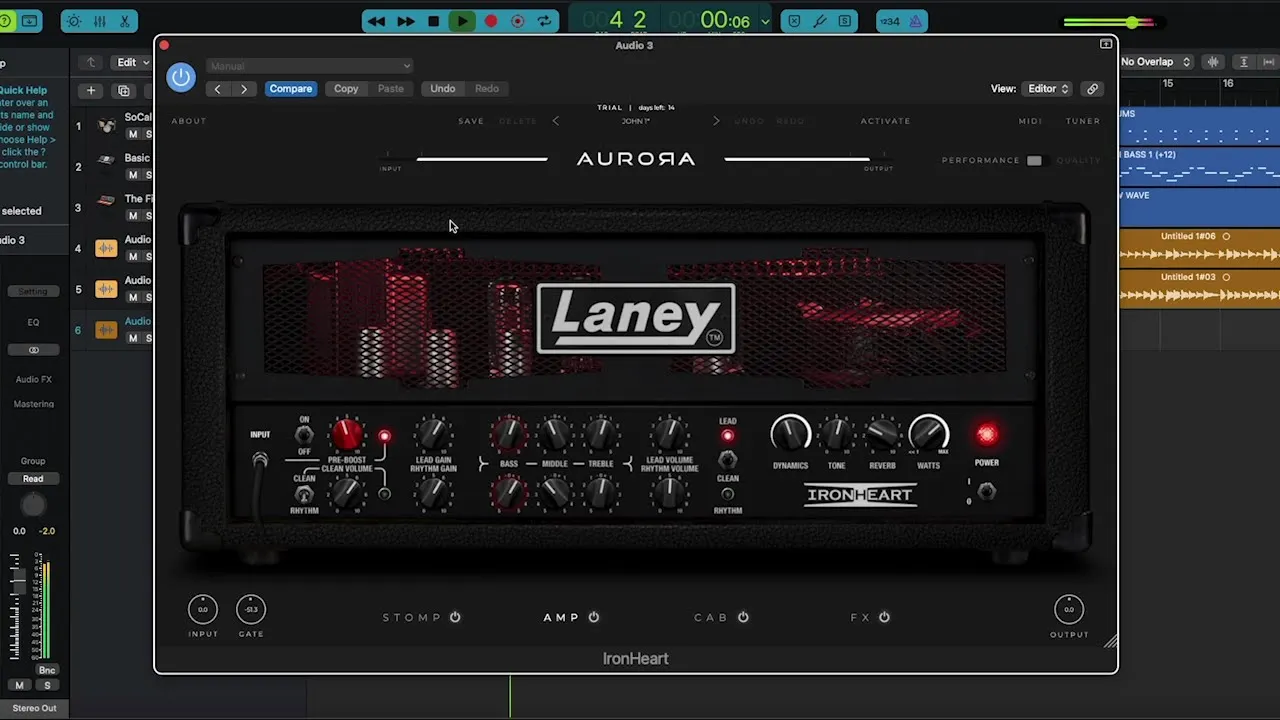Viewport: 1280px width, 720px height.
Task: Click the duplicate track icon
Action: click(124, 91)
